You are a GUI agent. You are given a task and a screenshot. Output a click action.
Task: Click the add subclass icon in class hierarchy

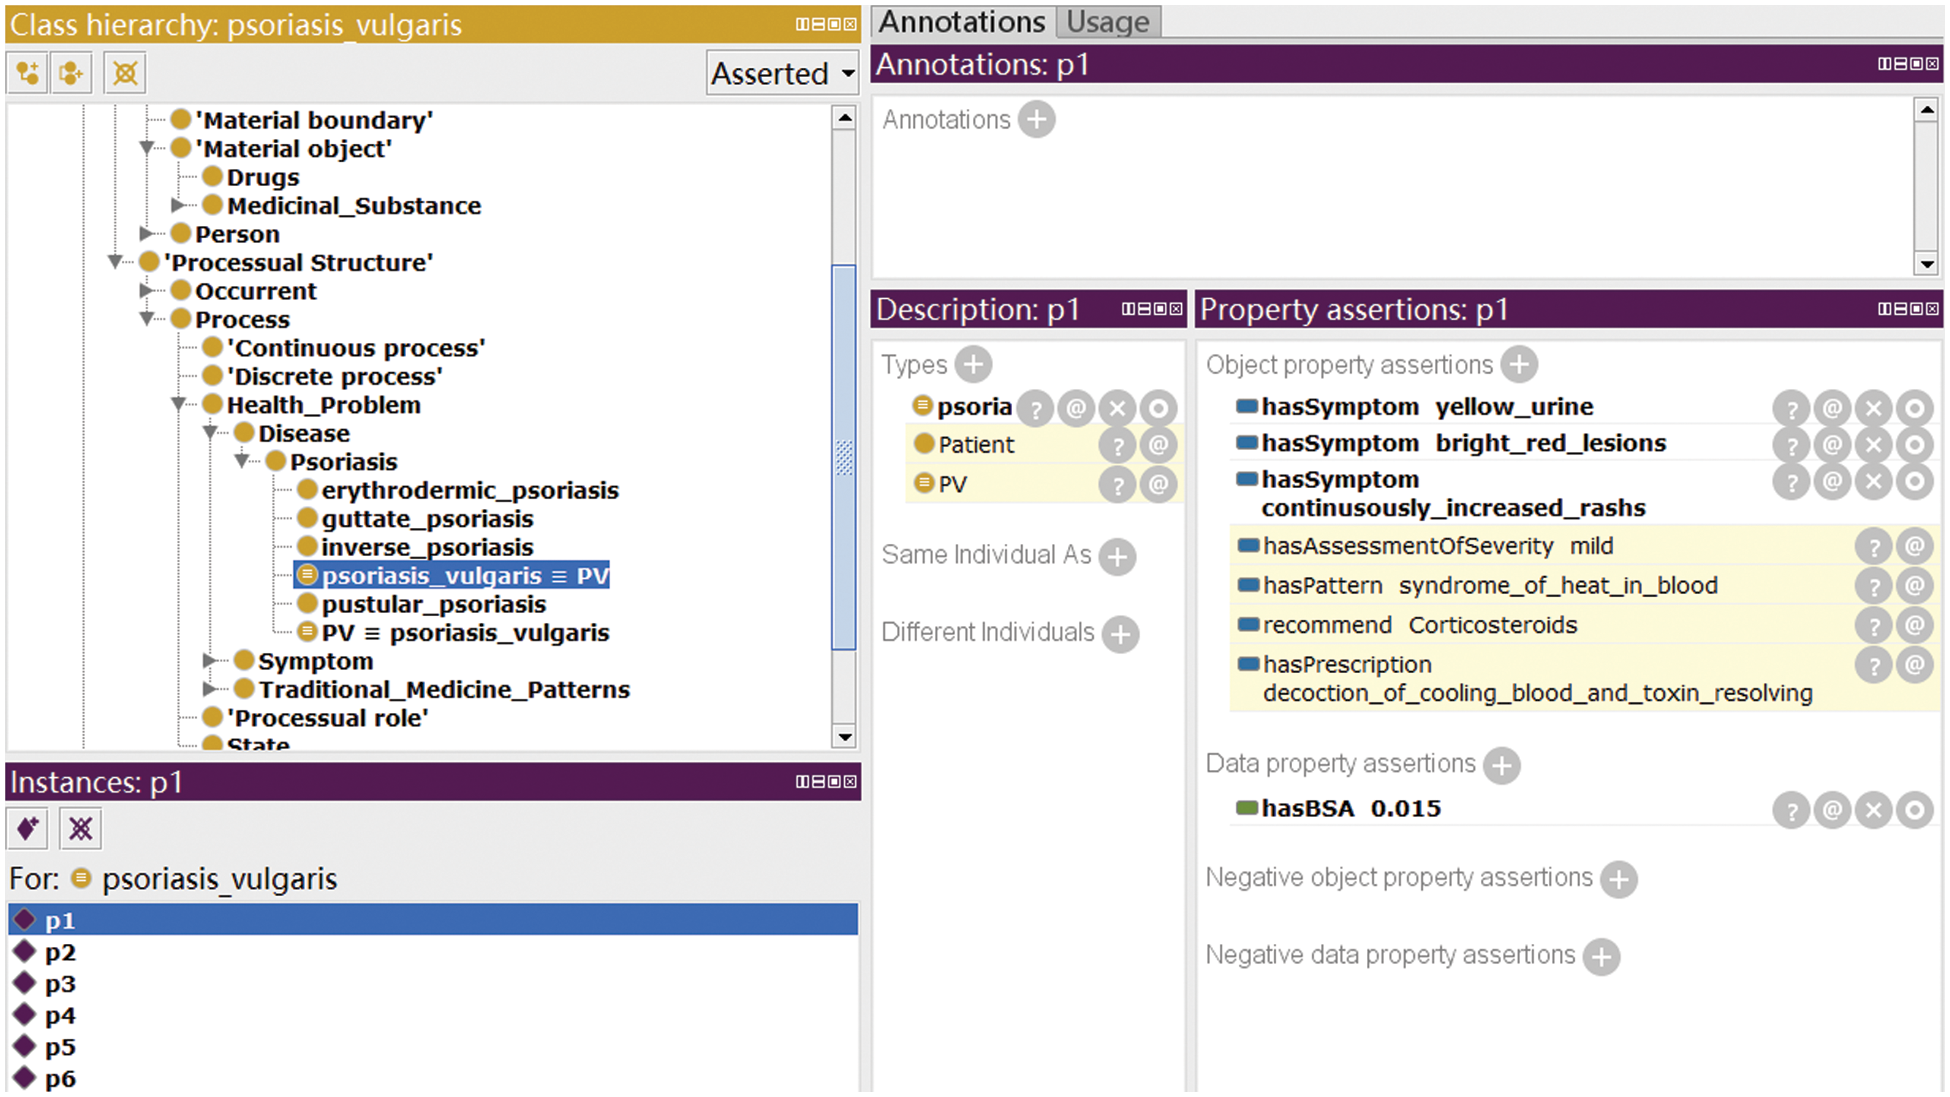pyautogui.click(x=28, y=73)
